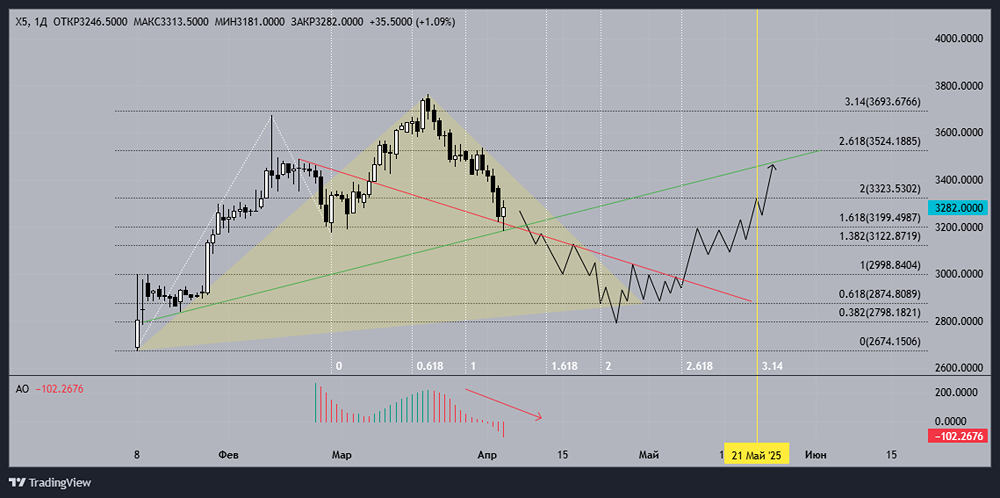Click the 8 date label on time axis

coord(136,455)
